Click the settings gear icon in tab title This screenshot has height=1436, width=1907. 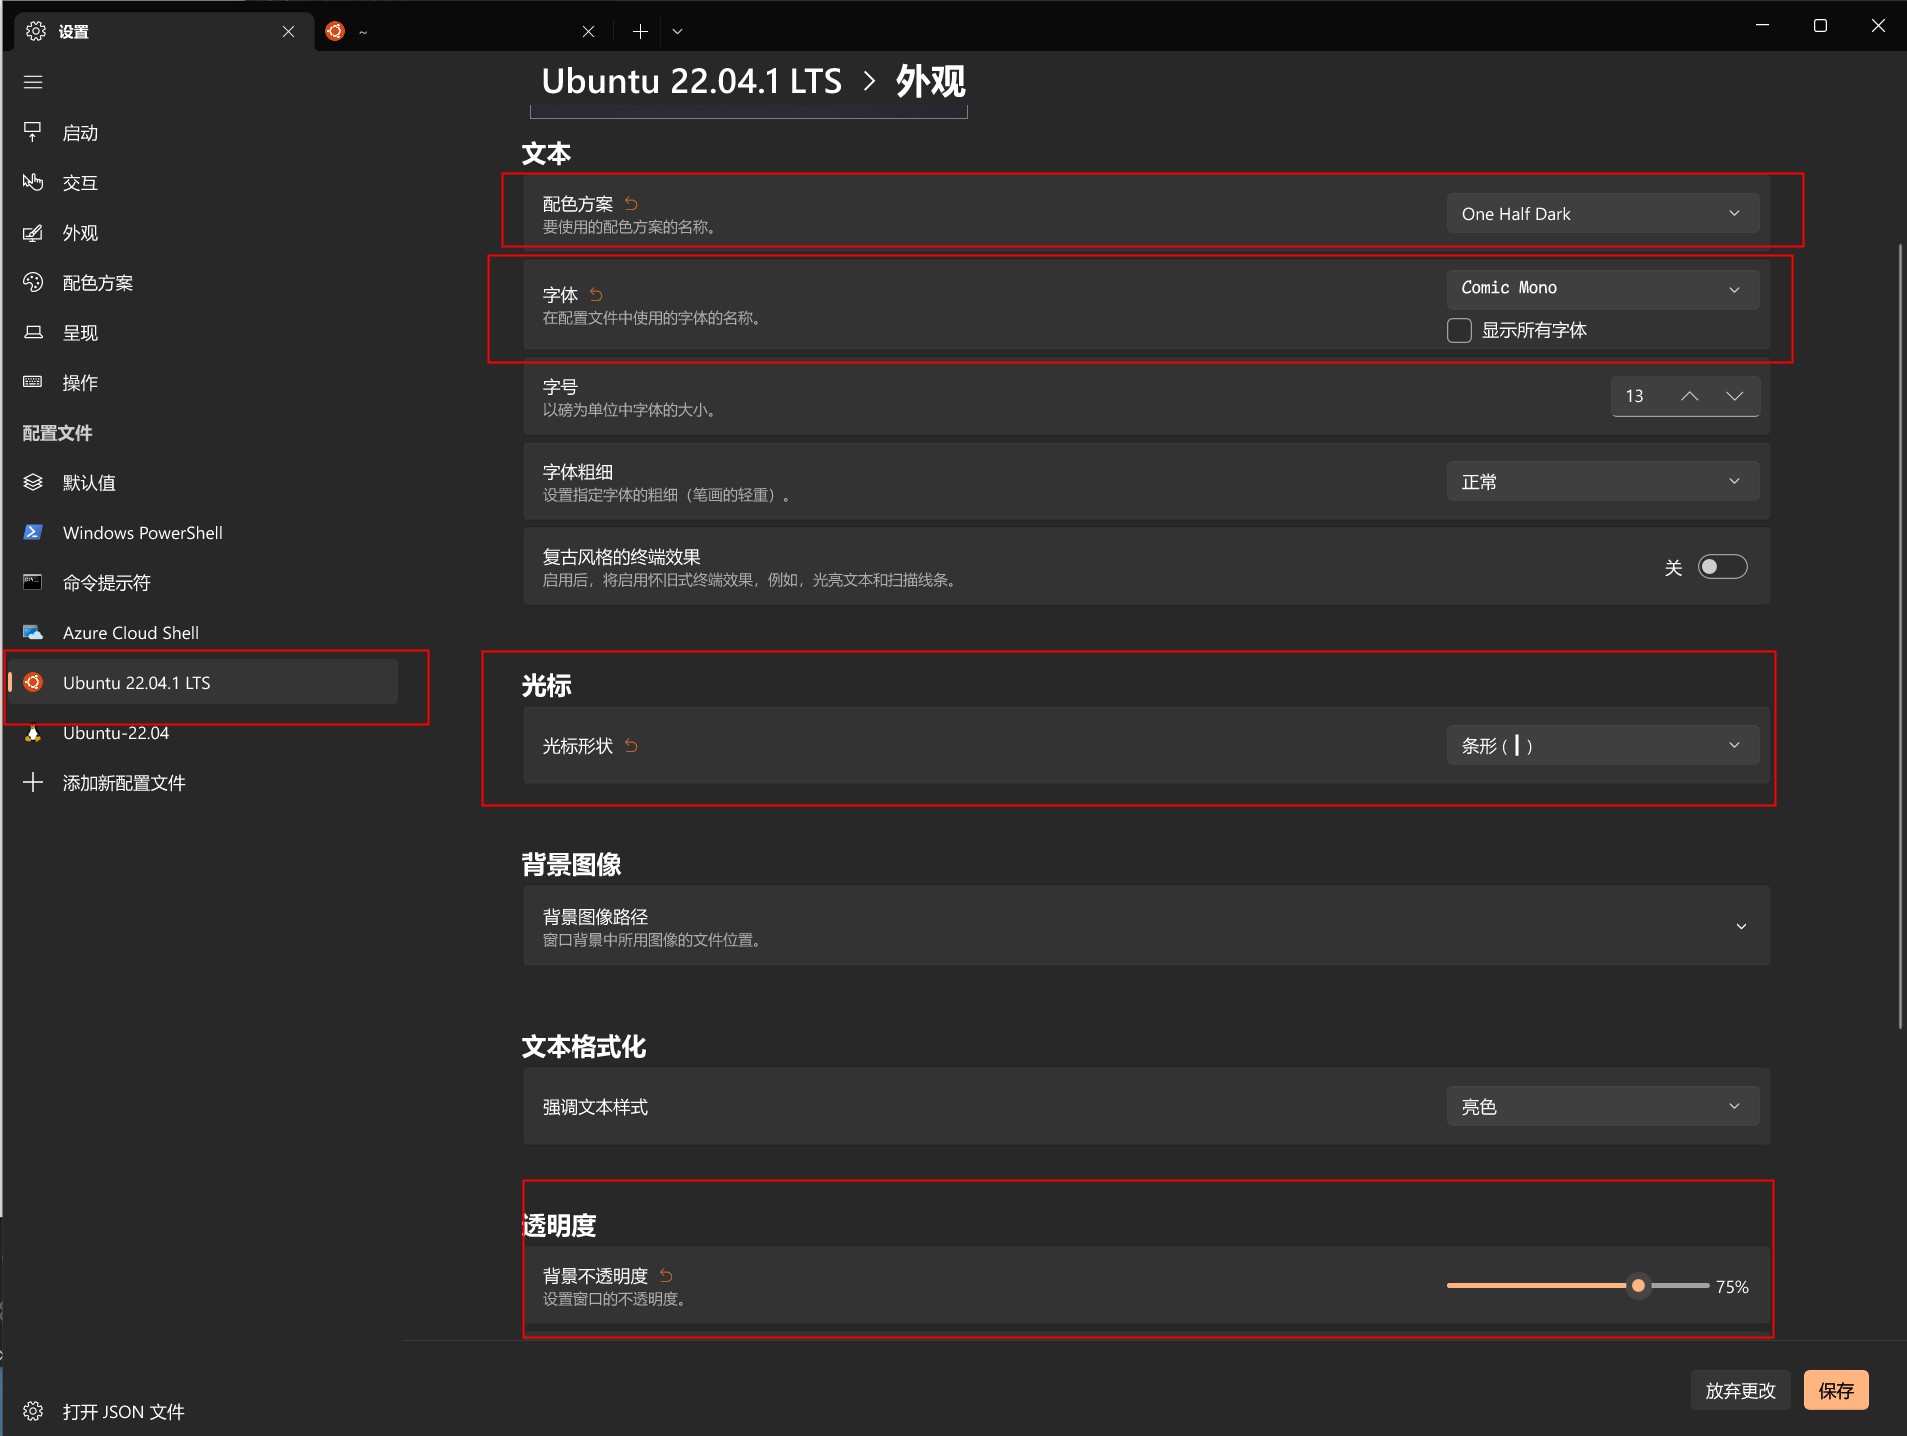(x=36, y=31)
